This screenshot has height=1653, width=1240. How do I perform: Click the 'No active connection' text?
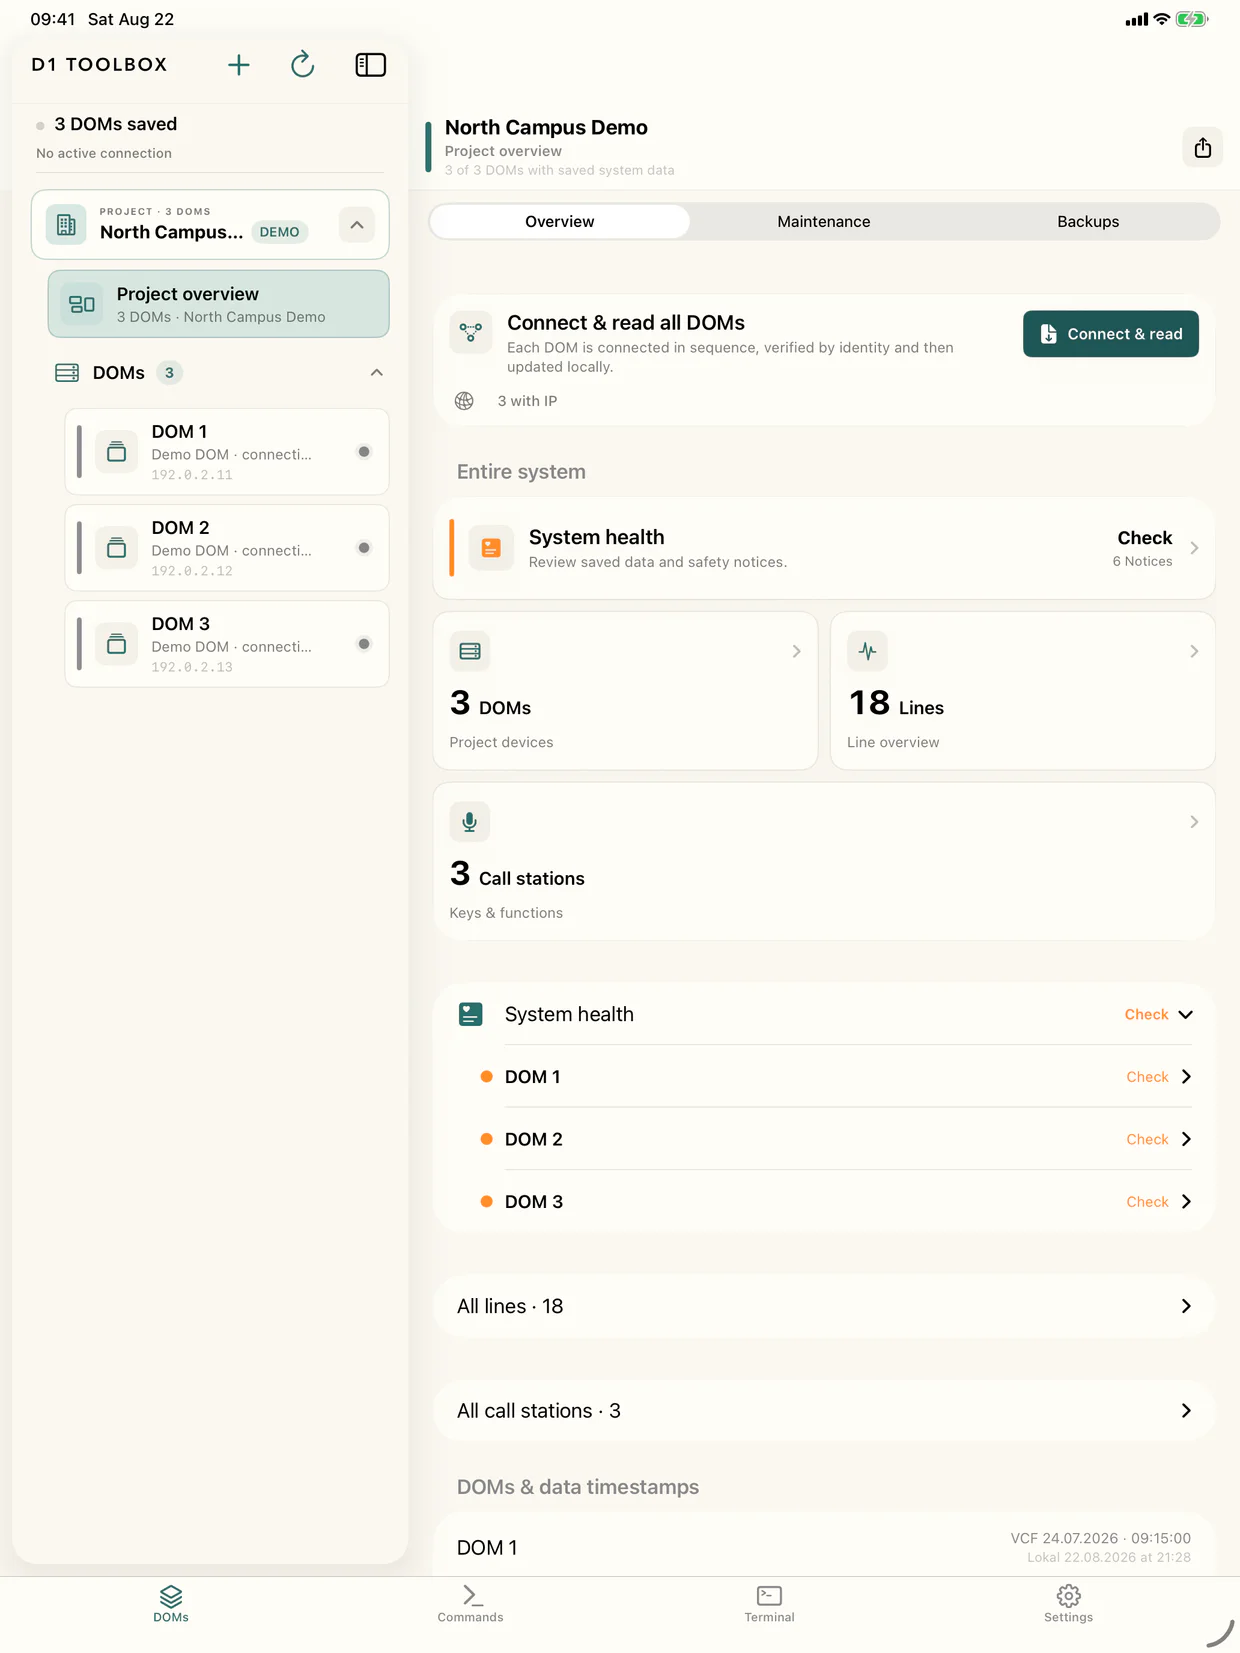pyautogui.click(x=104, y=153)
